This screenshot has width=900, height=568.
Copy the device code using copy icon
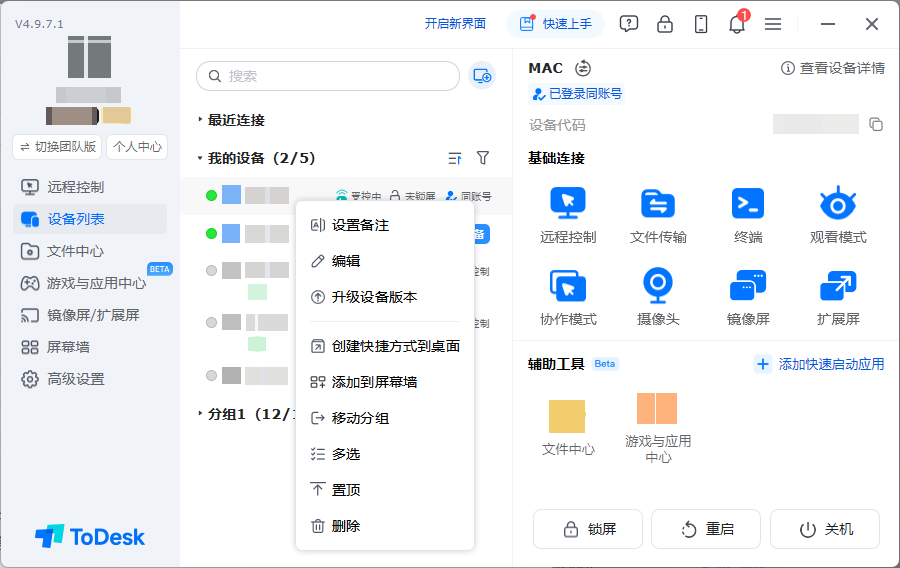[876, 124]
